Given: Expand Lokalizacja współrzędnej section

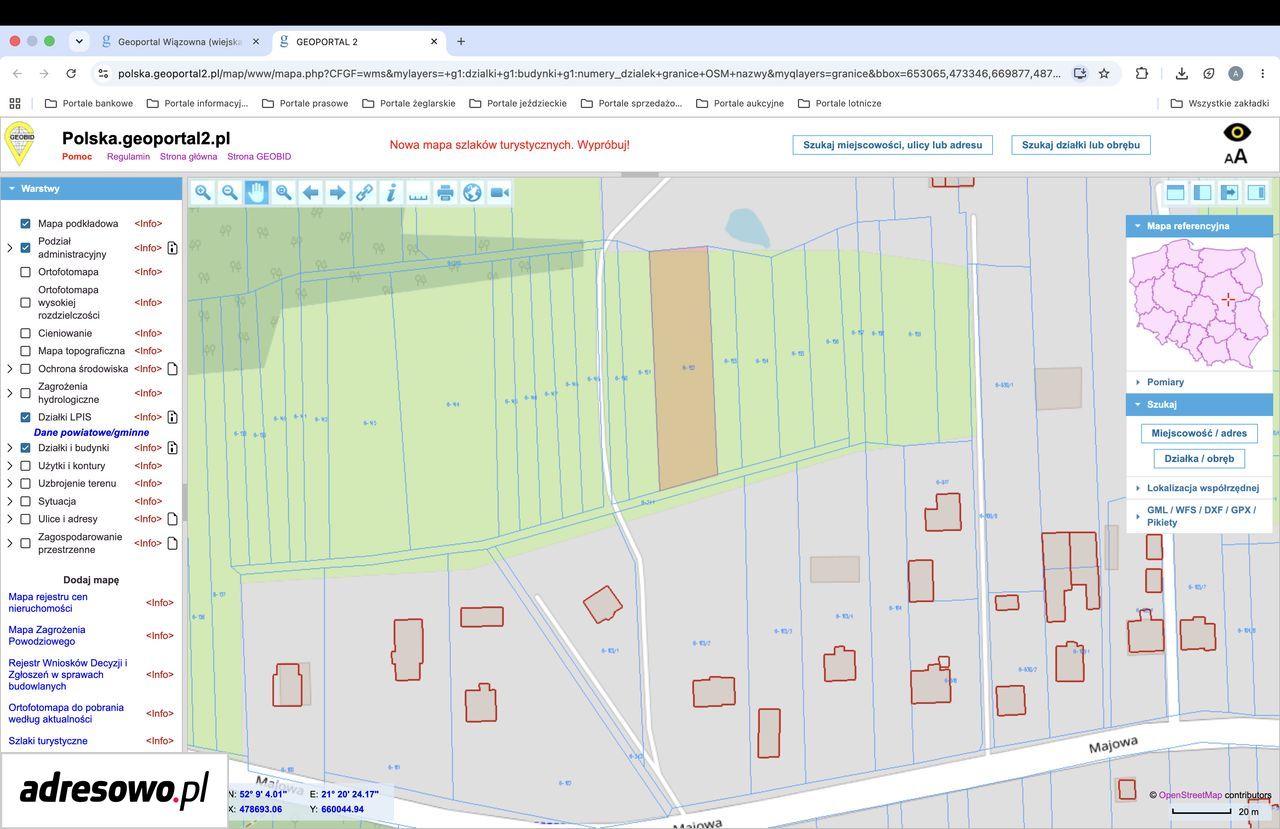Looking at the screenshot, I should 1199,488.
